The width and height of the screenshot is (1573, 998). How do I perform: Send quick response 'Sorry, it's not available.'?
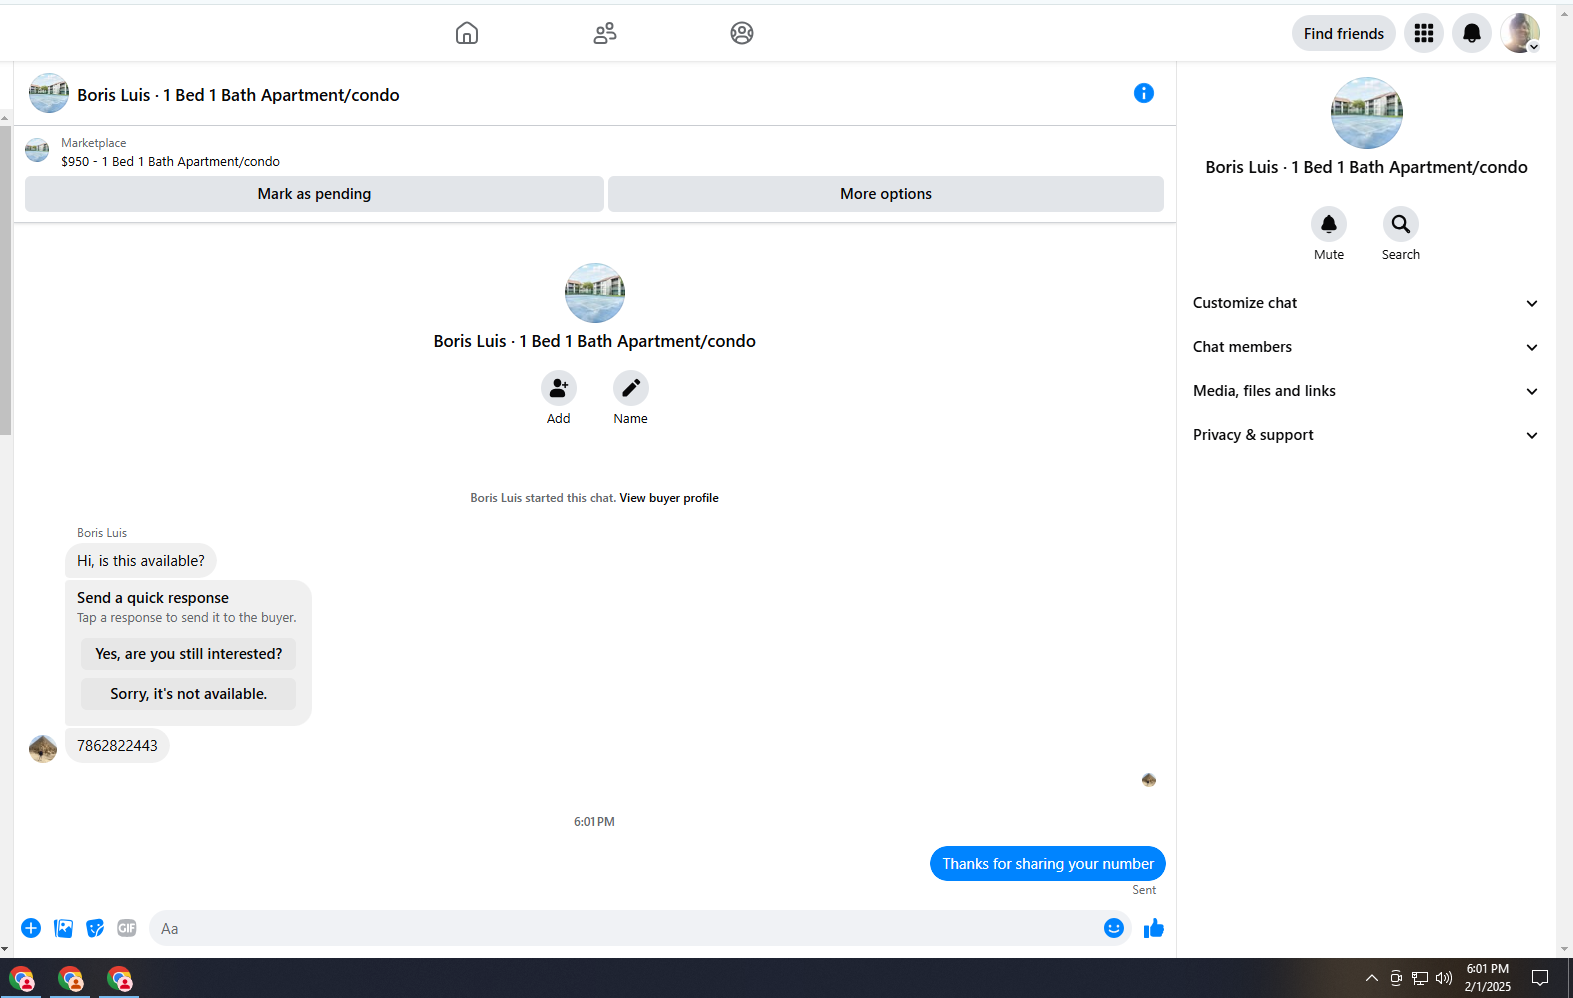(189, 694)
